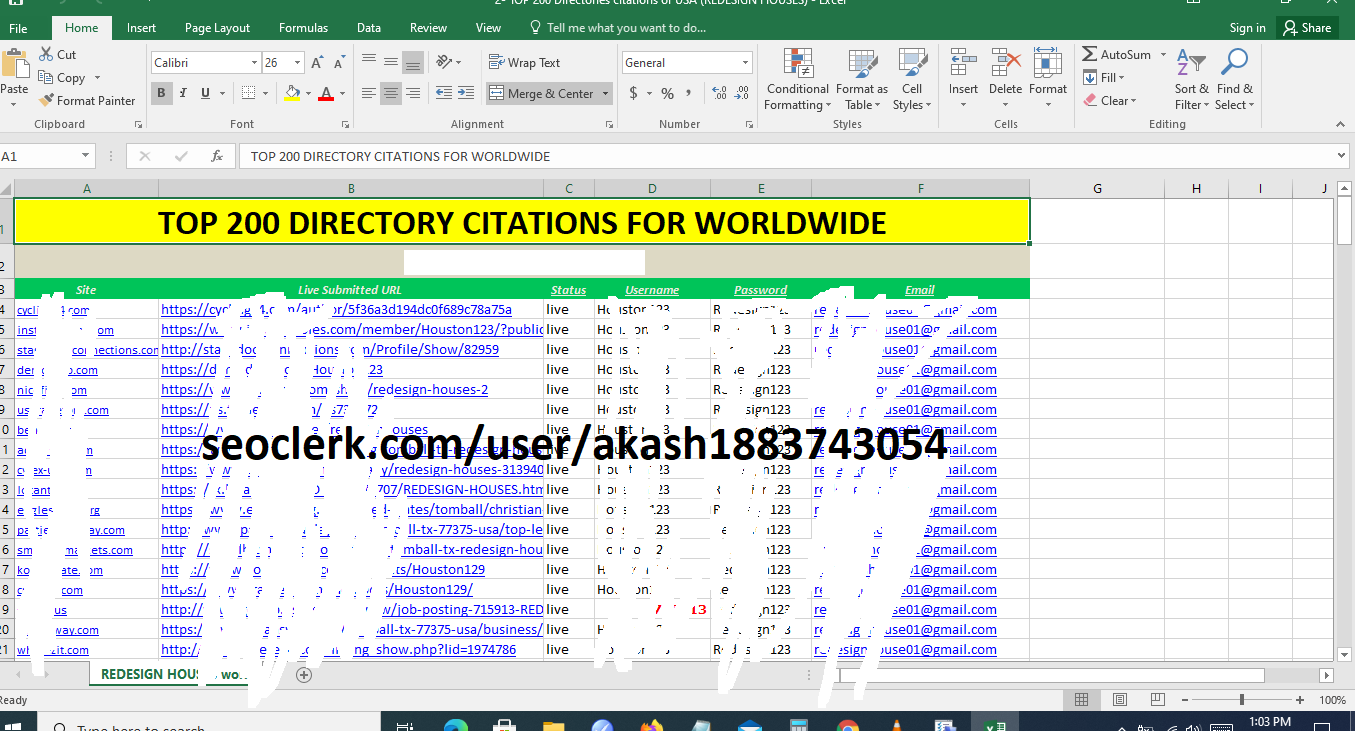Click the Share button
The width and height of the screenshot is (1357, 731).
point(1307,28)
